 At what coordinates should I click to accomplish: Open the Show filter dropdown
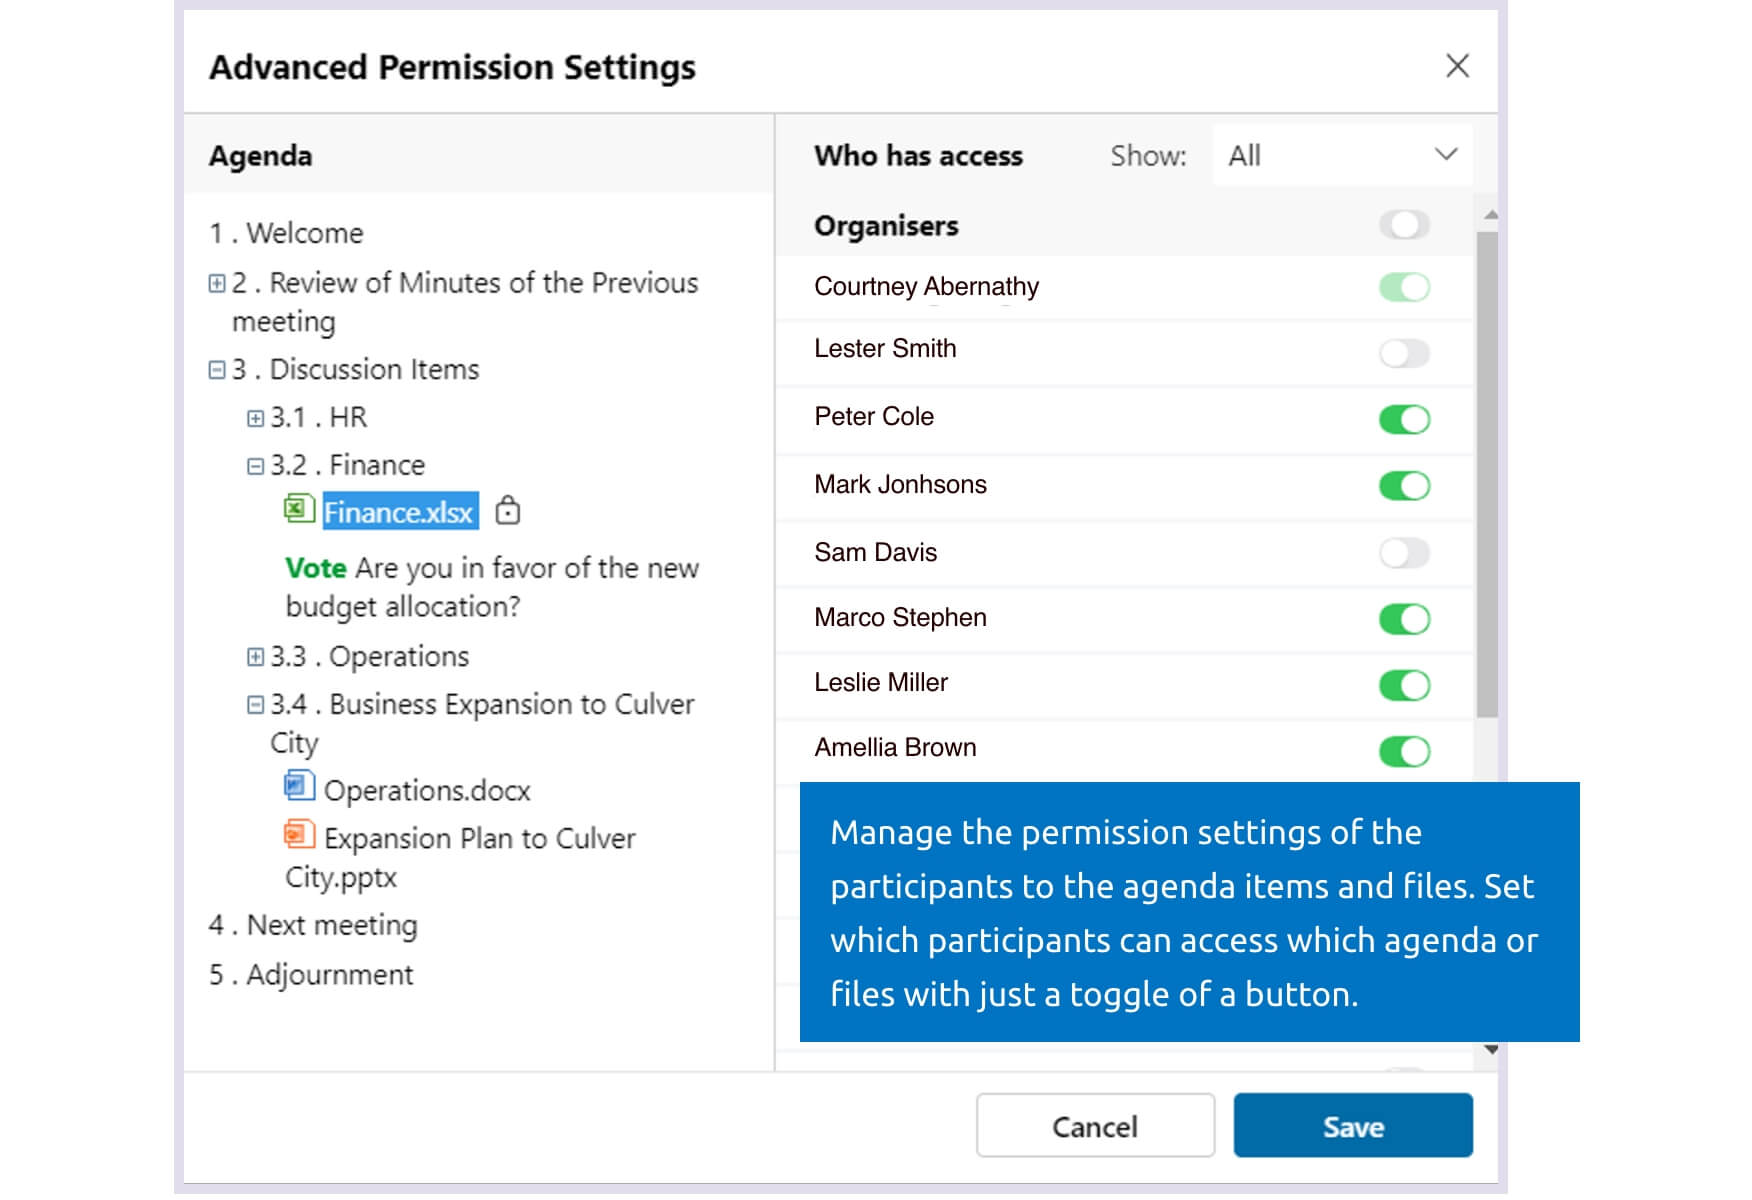[x=1340, y=155]
